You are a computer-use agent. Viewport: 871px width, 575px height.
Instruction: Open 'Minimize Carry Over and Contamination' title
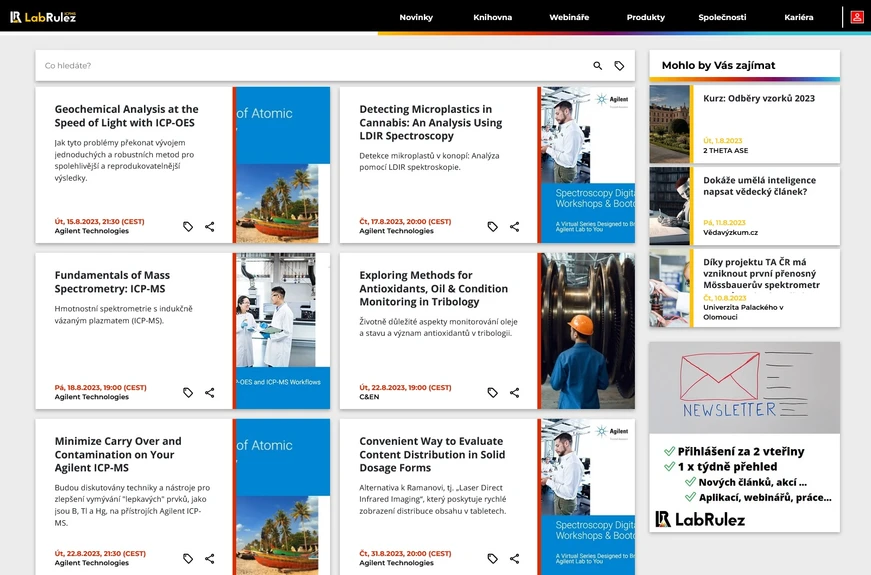coord(118,454)
